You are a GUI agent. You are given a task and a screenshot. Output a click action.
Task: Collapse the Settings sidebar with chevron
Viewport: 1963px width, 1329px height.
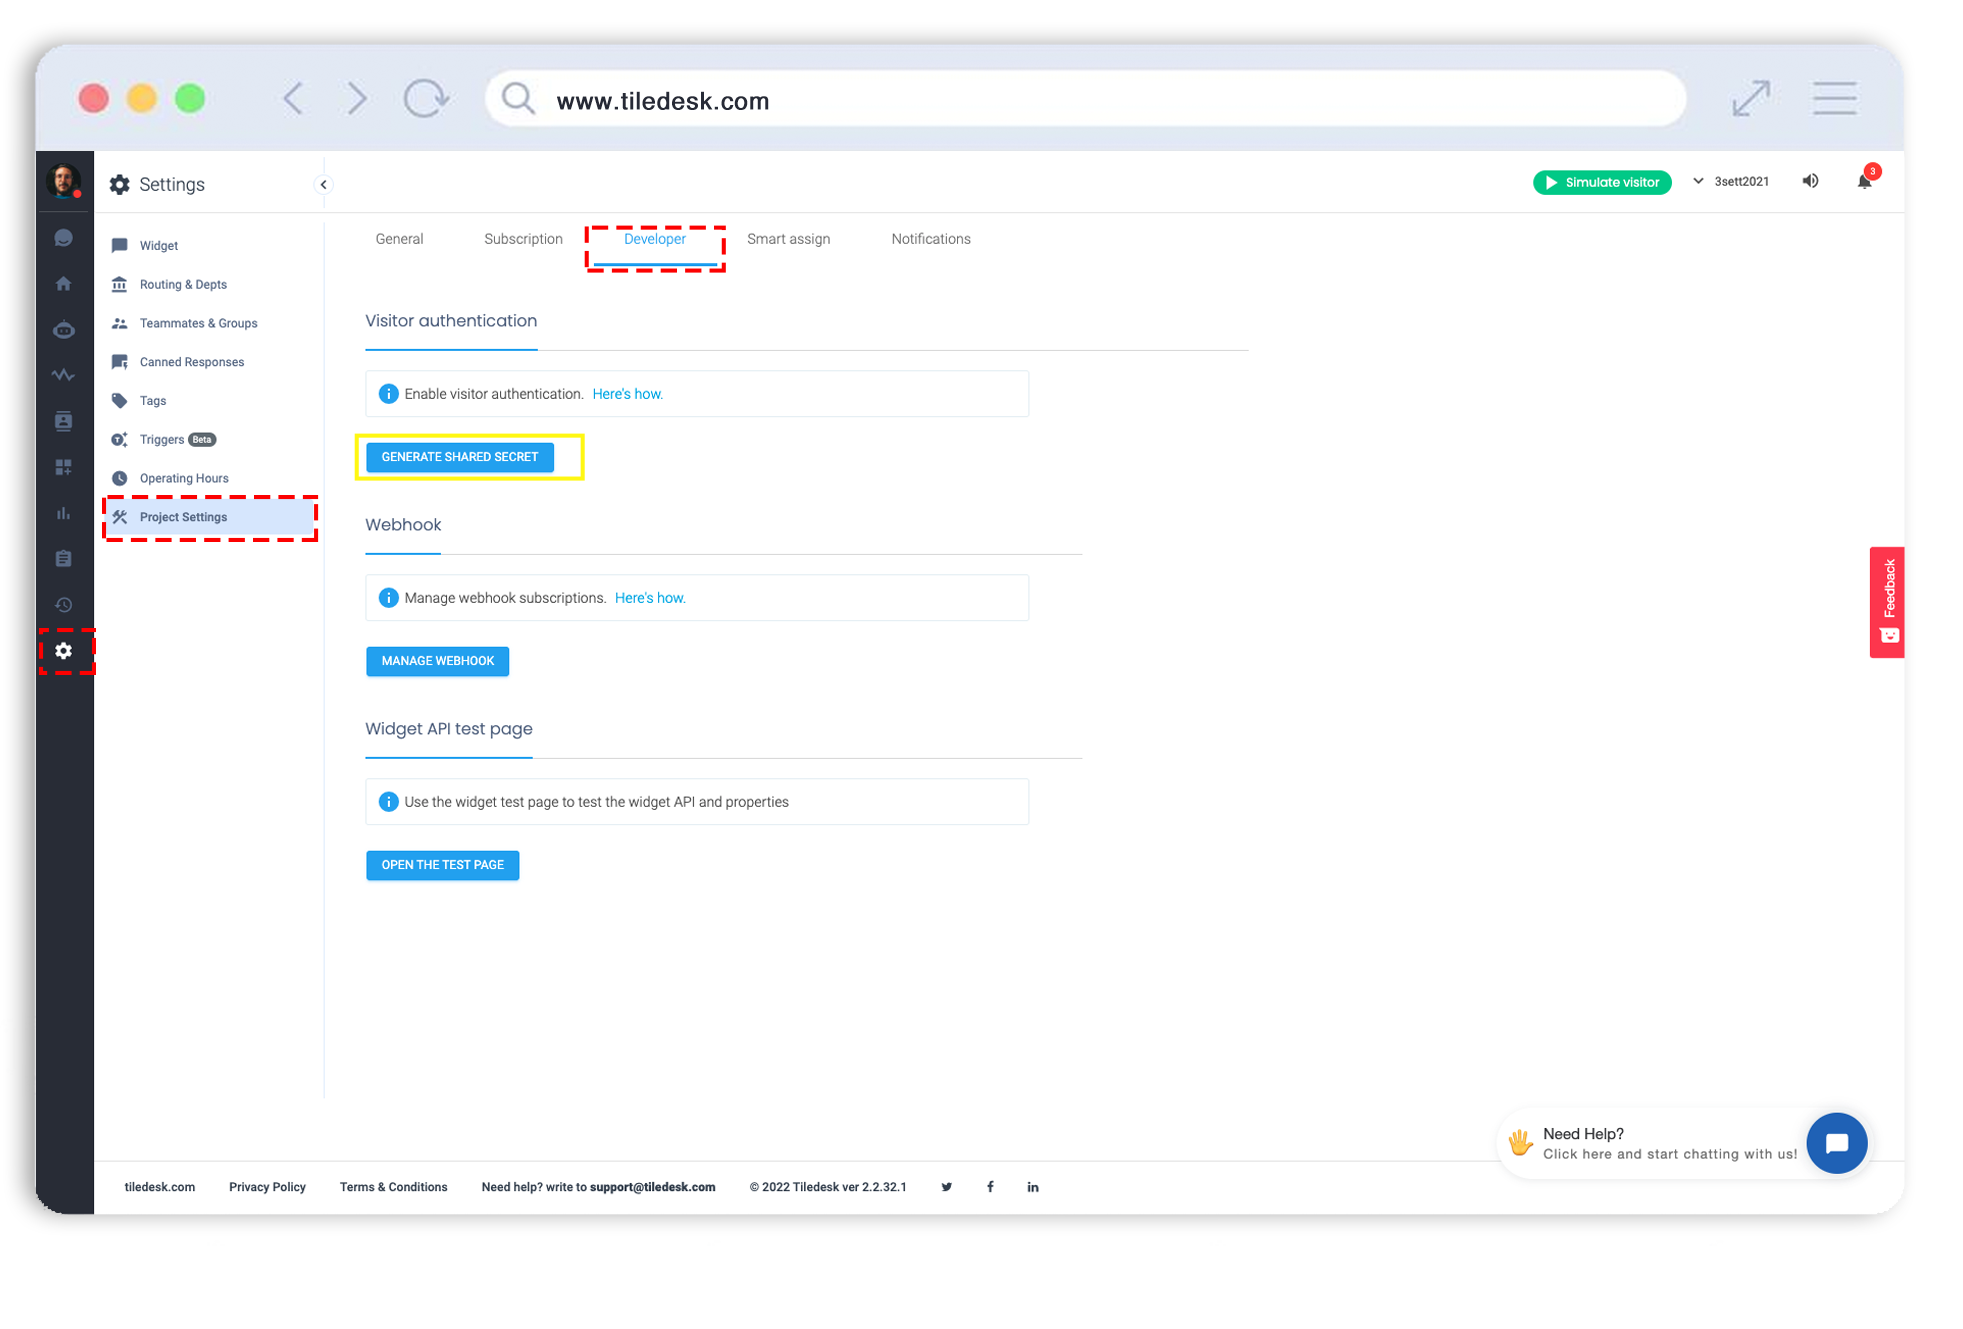(323, 185)
